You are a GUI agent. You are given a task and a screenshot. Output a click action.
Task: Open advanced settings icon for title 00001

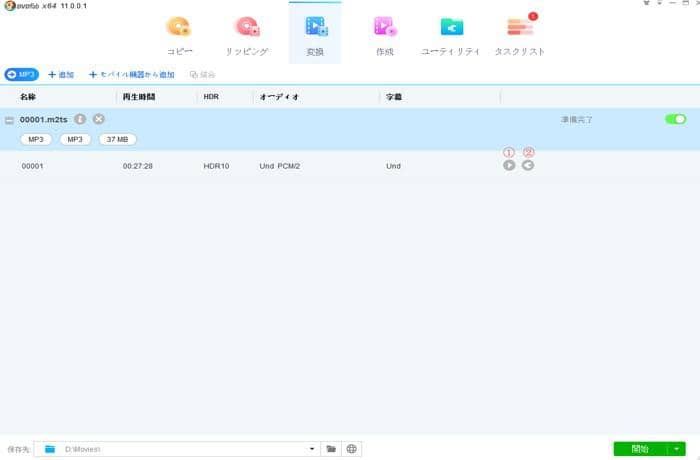point(528,165)
